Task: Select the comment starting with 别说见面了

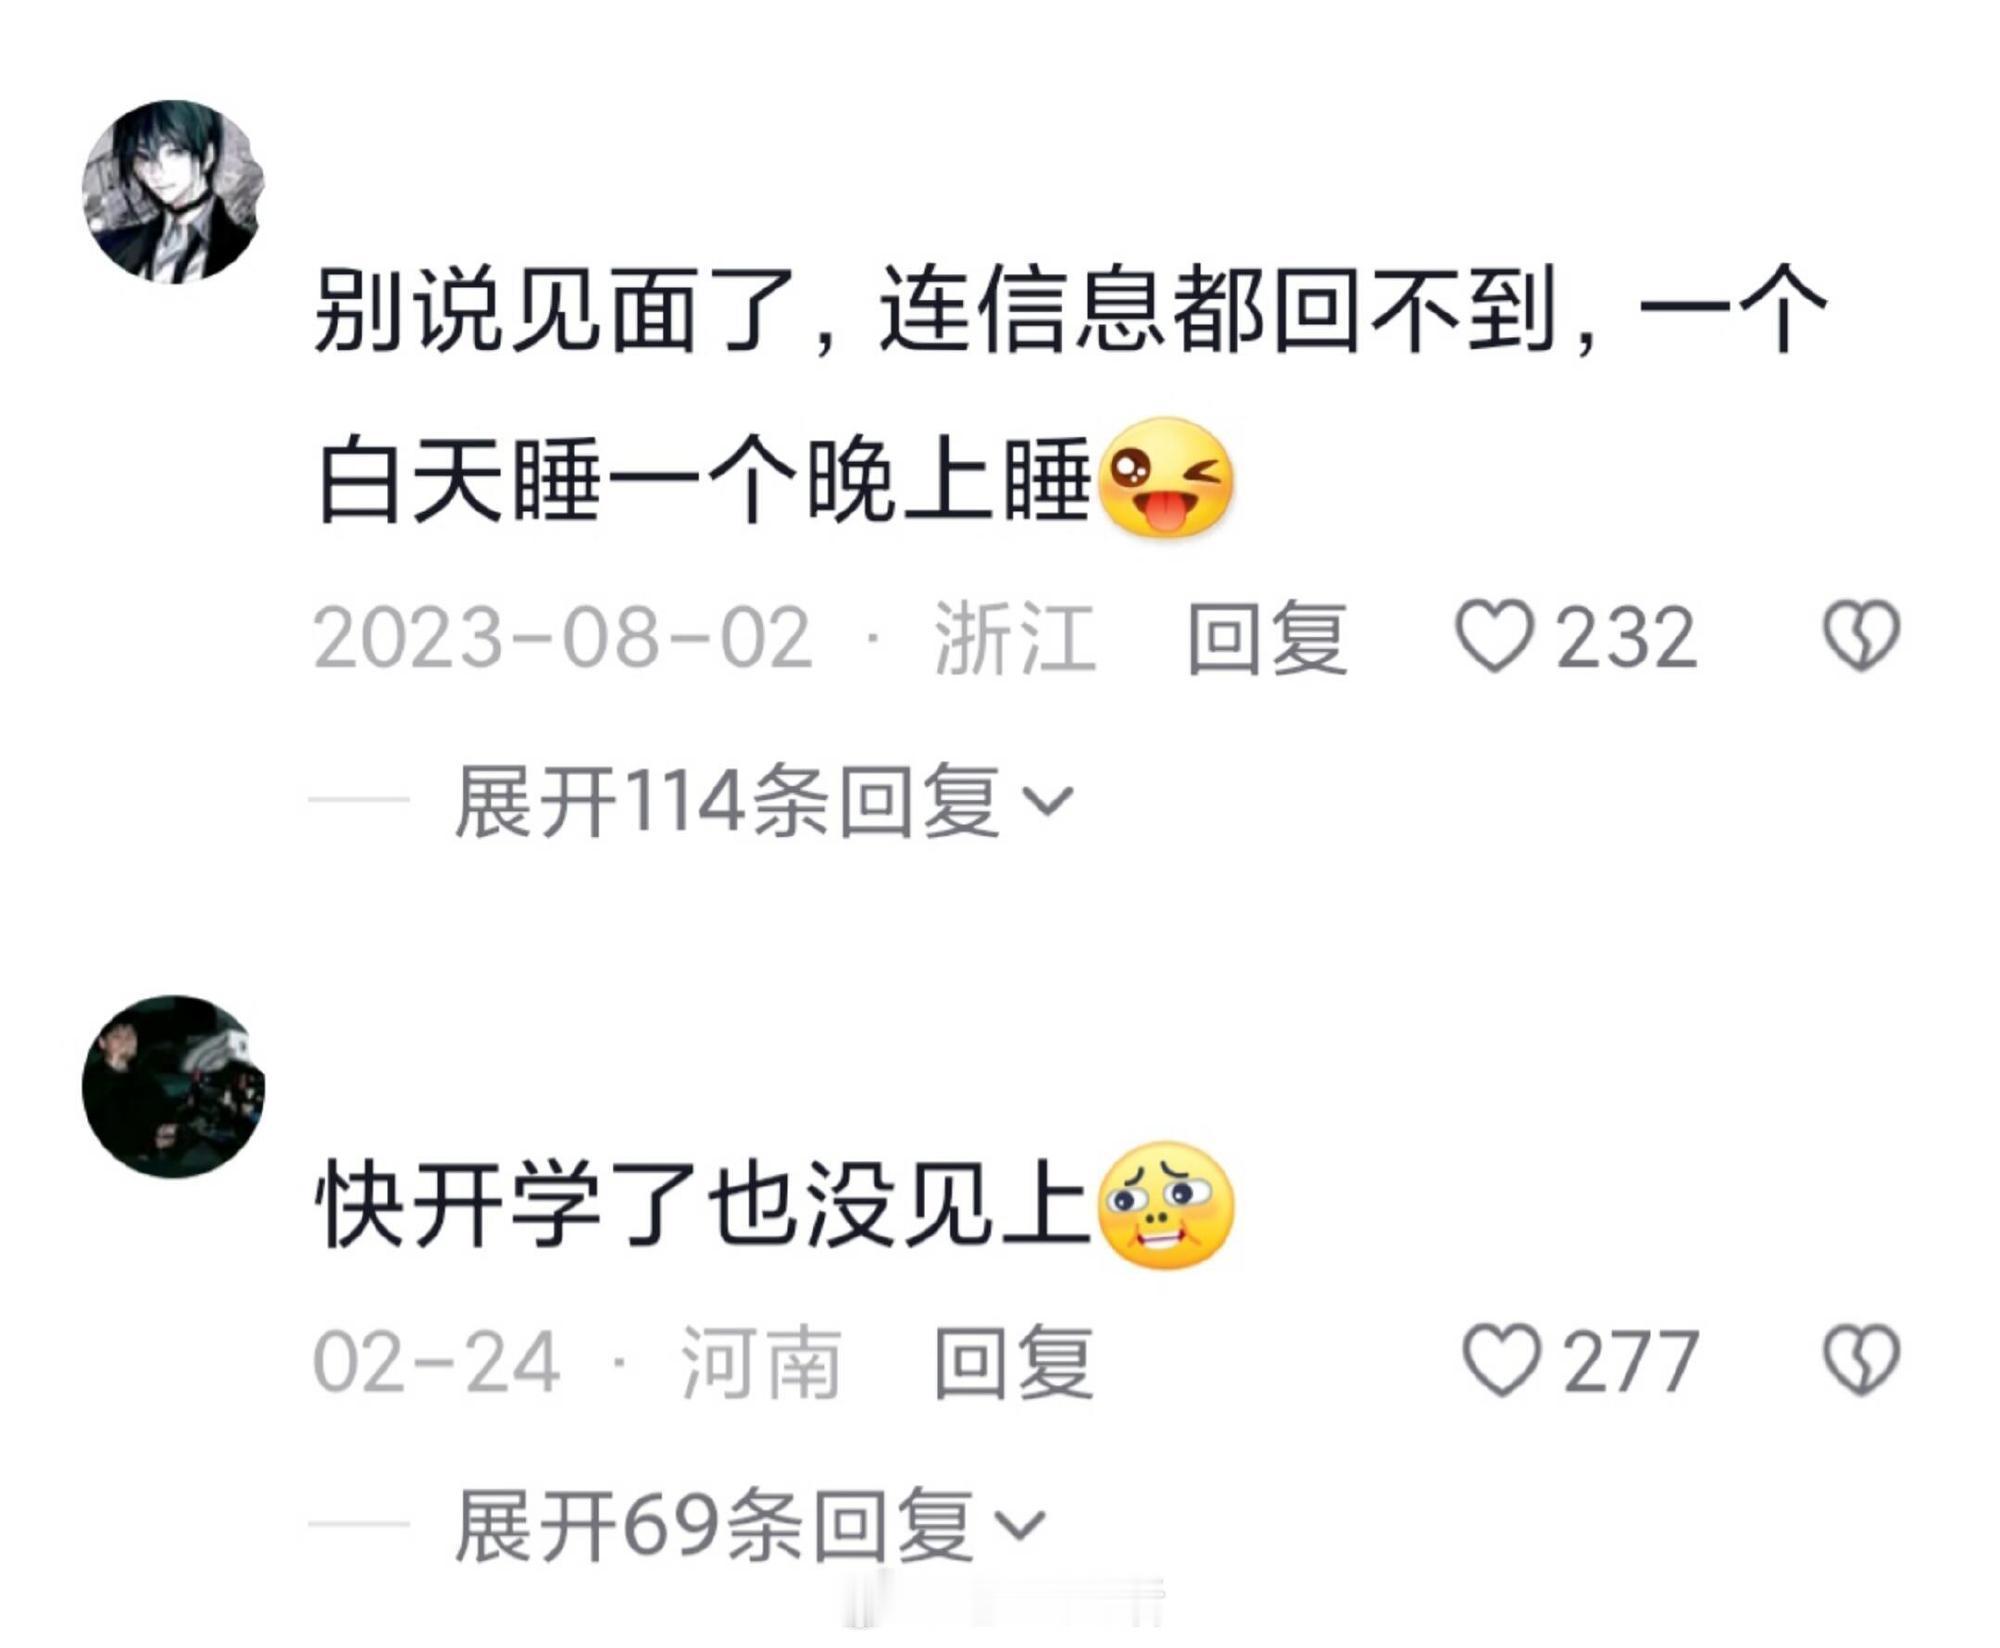Action: point(1070,395)
